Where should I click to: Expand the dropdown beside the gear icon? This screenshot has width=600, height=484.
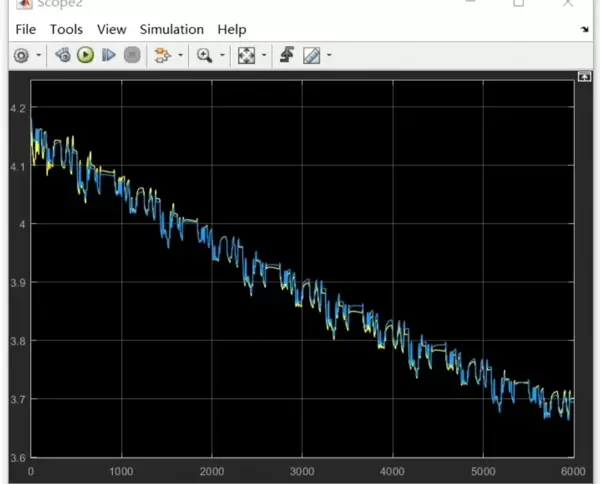tap(38, 56)
